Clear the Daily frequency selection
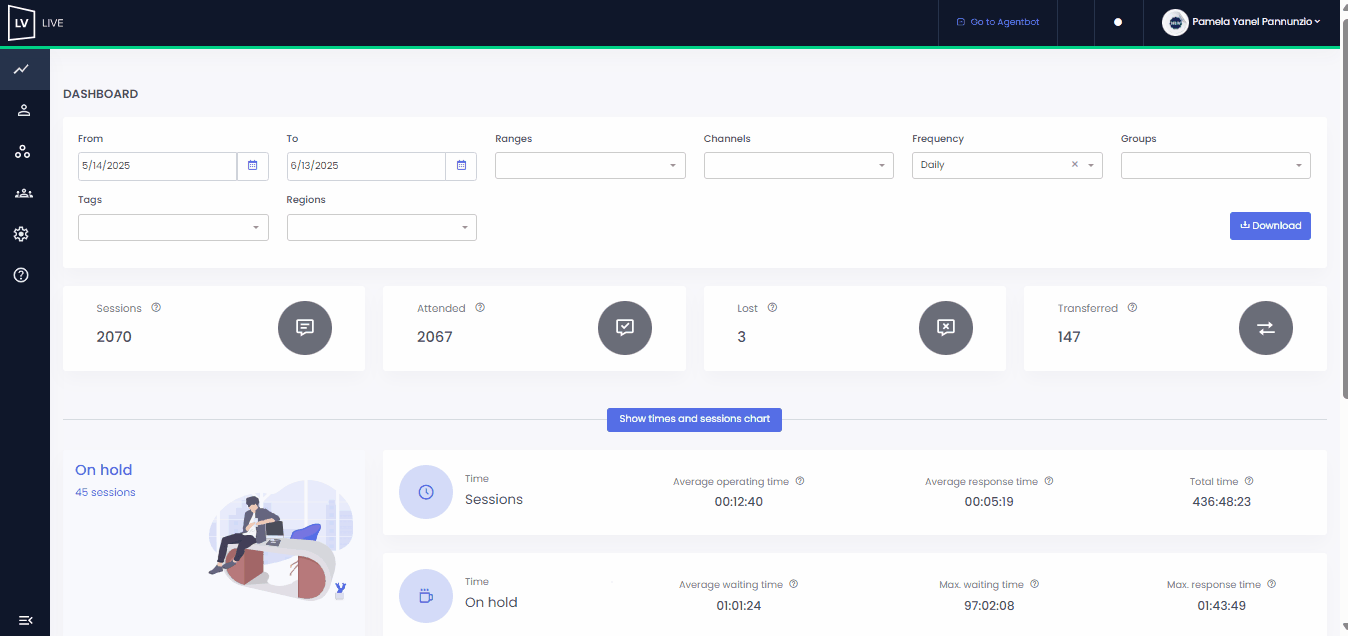Viewport: 1348px width, 636px height. (x=1075, y=165)
